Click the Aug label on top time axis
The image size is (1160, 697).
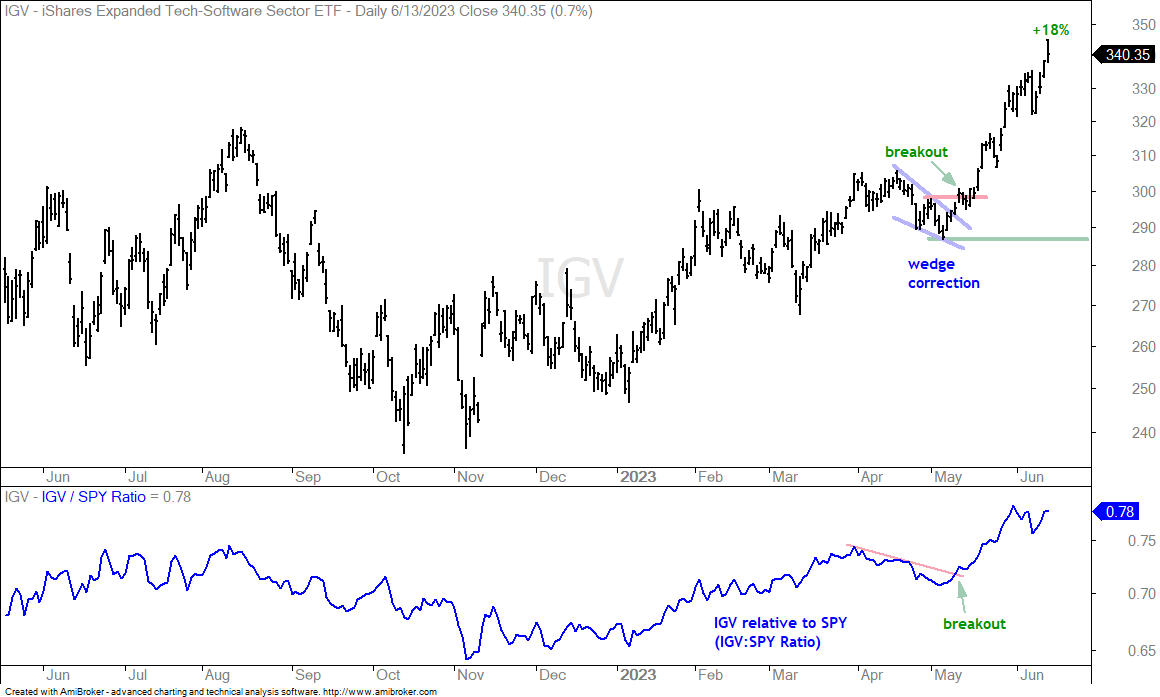coord(217,477)
